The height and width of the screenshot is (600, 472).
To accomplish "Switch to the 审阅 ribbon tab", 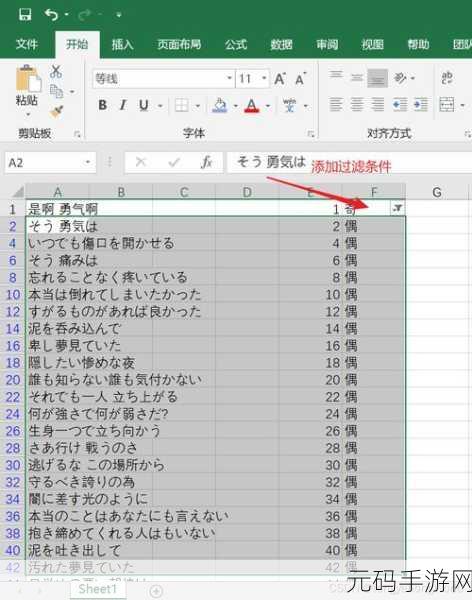I will pos(327,44).
